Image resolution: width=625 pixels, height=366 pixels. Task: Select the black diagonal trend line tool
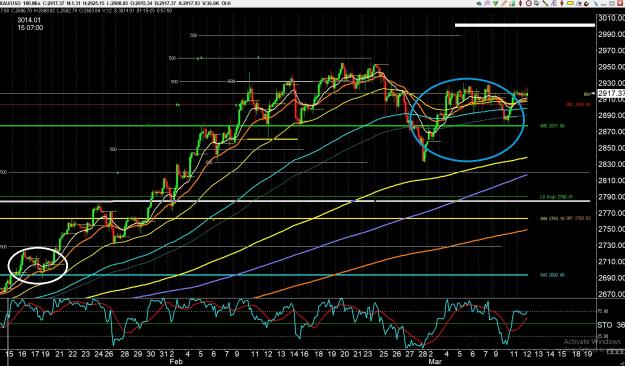click(x=545, y=3)
